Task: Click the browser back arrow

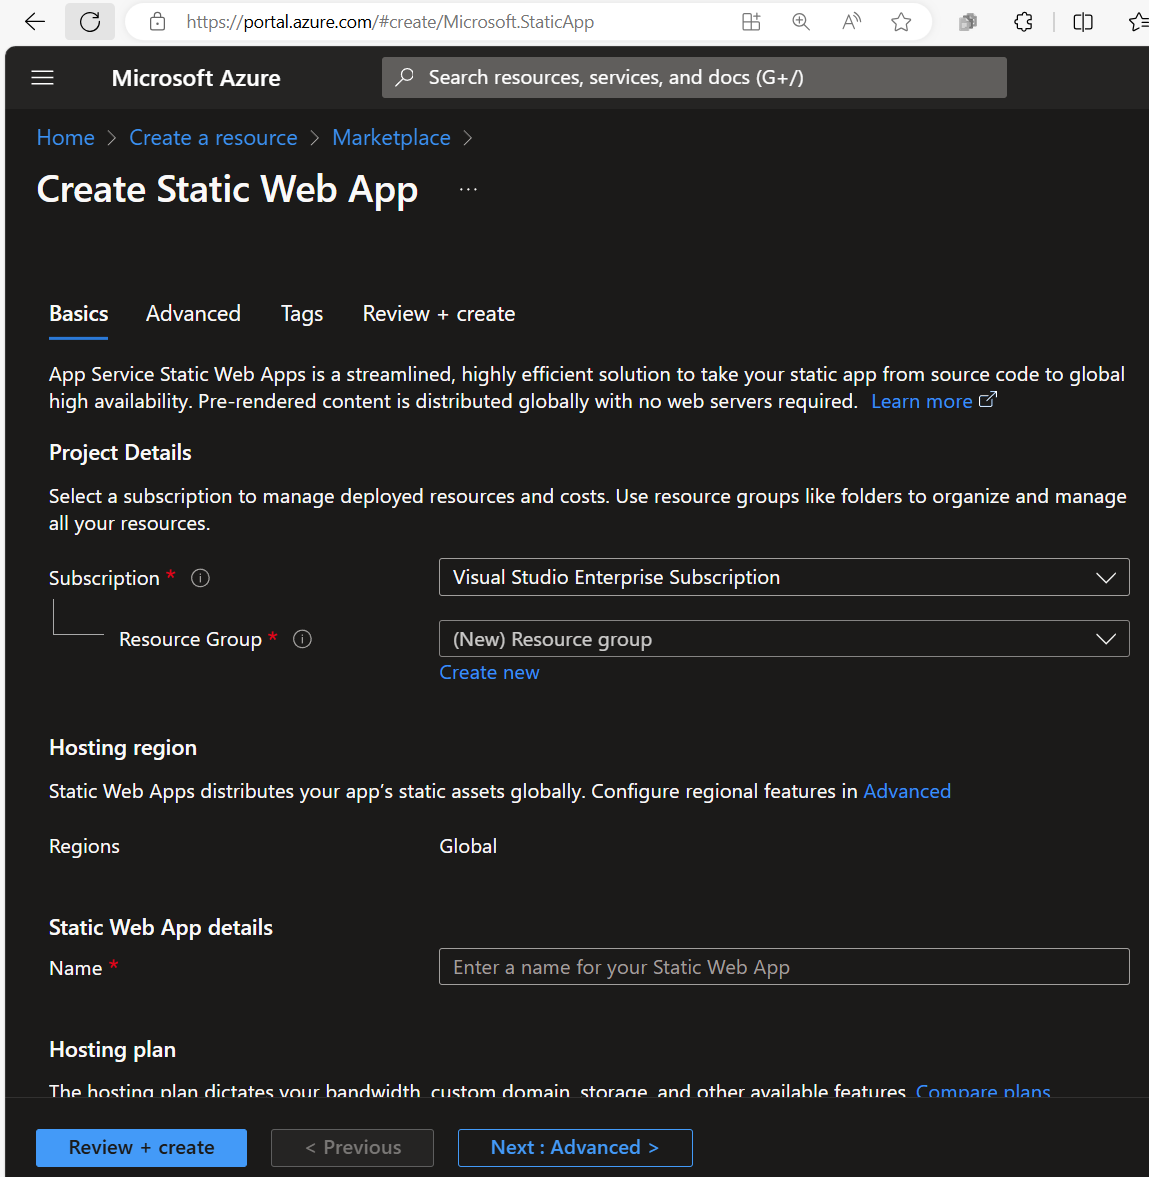Action: click(35, 22)
